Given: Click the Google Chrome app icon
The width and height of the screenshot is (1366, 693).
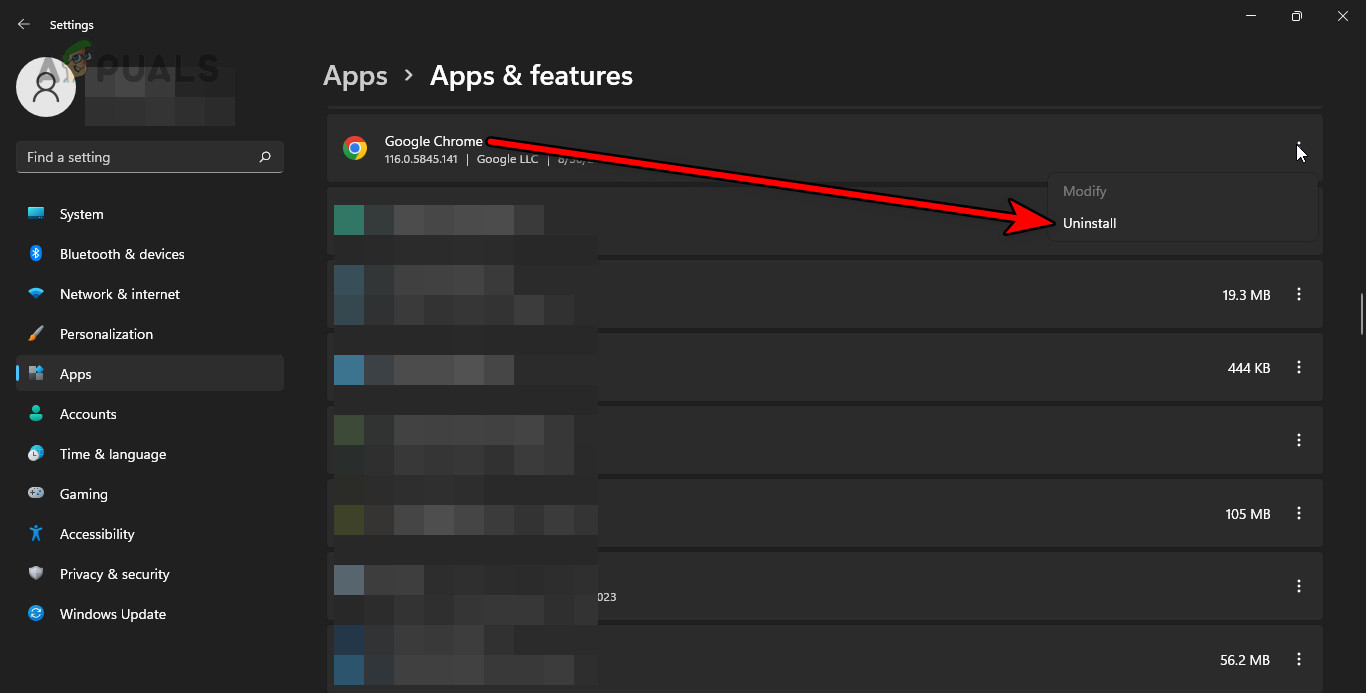Looking at the screenshot, I should [355, 147].
